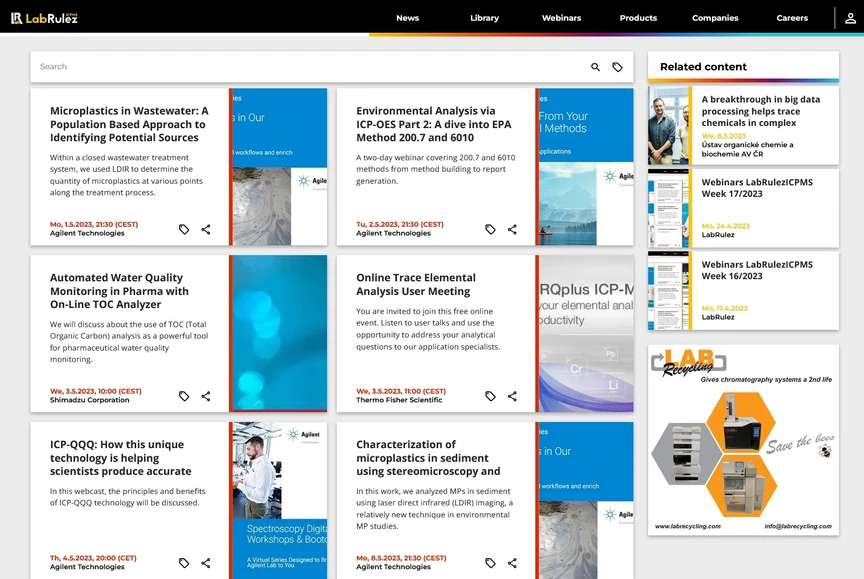Viewport: 864px width, 579px height.
Task: Click Ústav organické chemie a biochemie AV ČR
Action: (x=747, y=149)
